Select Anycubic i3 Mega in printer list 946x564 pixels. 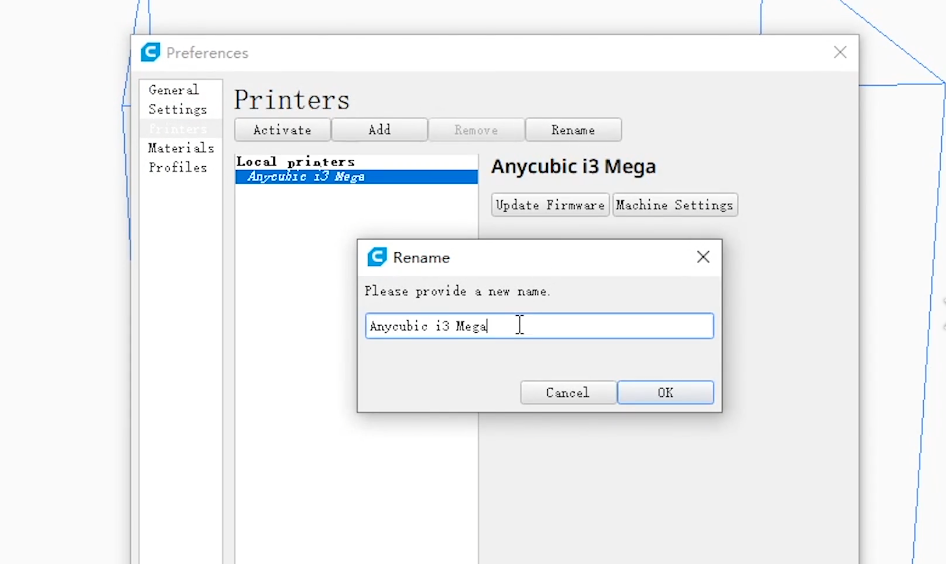pos(357,177)
